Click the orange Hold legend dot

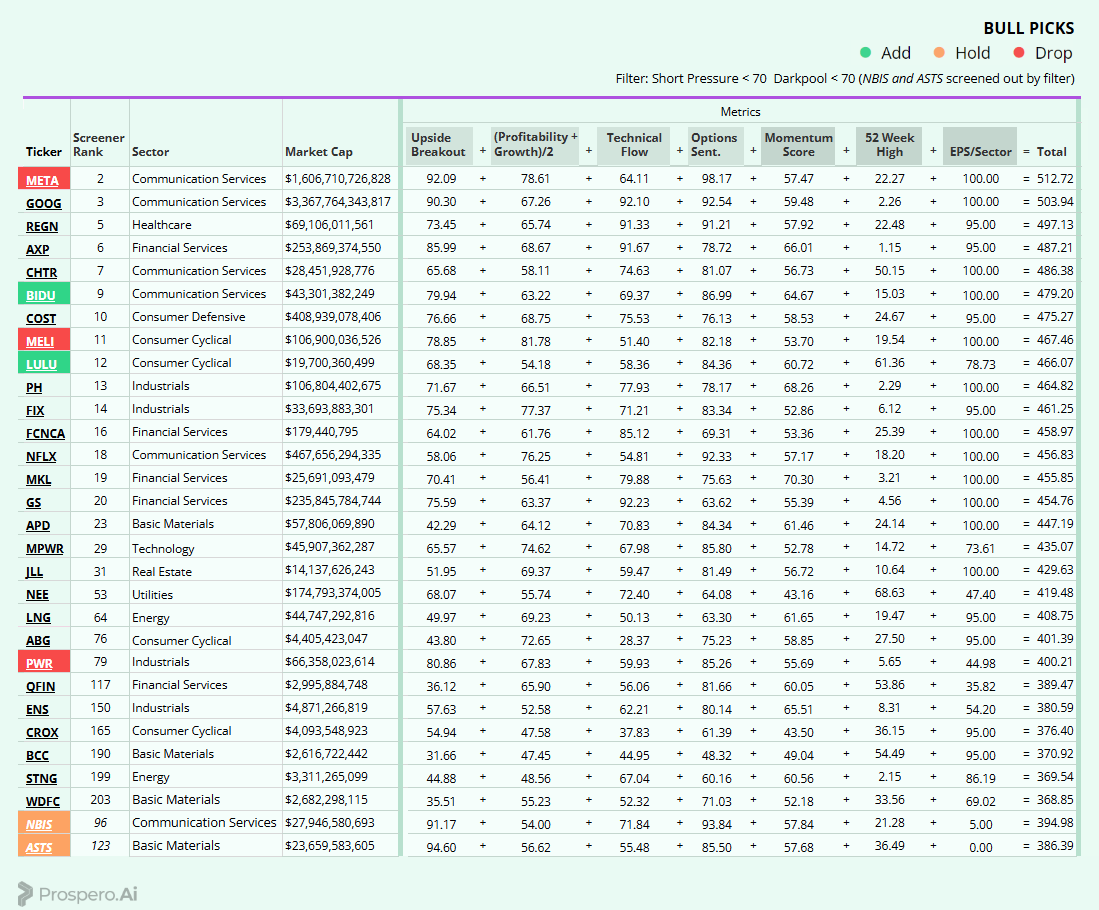939,53
